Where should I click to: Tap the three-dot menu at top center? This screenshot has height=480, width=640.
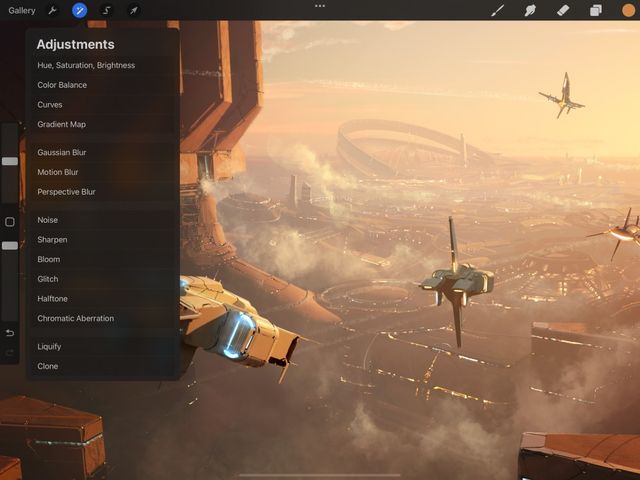pyautogui.click(x=320, y=6)
